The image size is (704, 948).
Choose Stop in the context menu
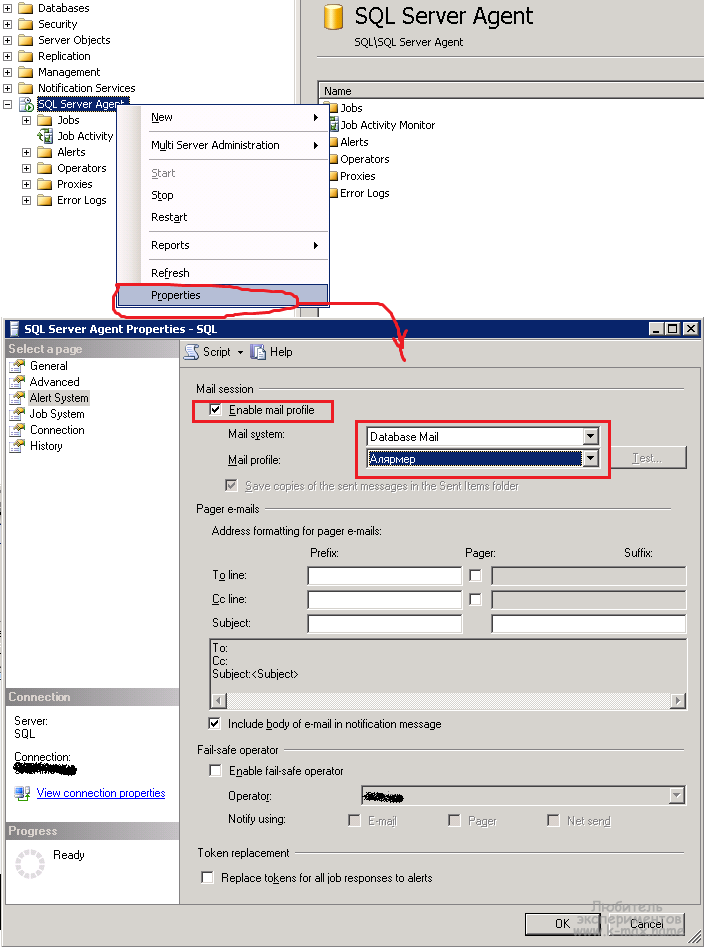[235, 195]
